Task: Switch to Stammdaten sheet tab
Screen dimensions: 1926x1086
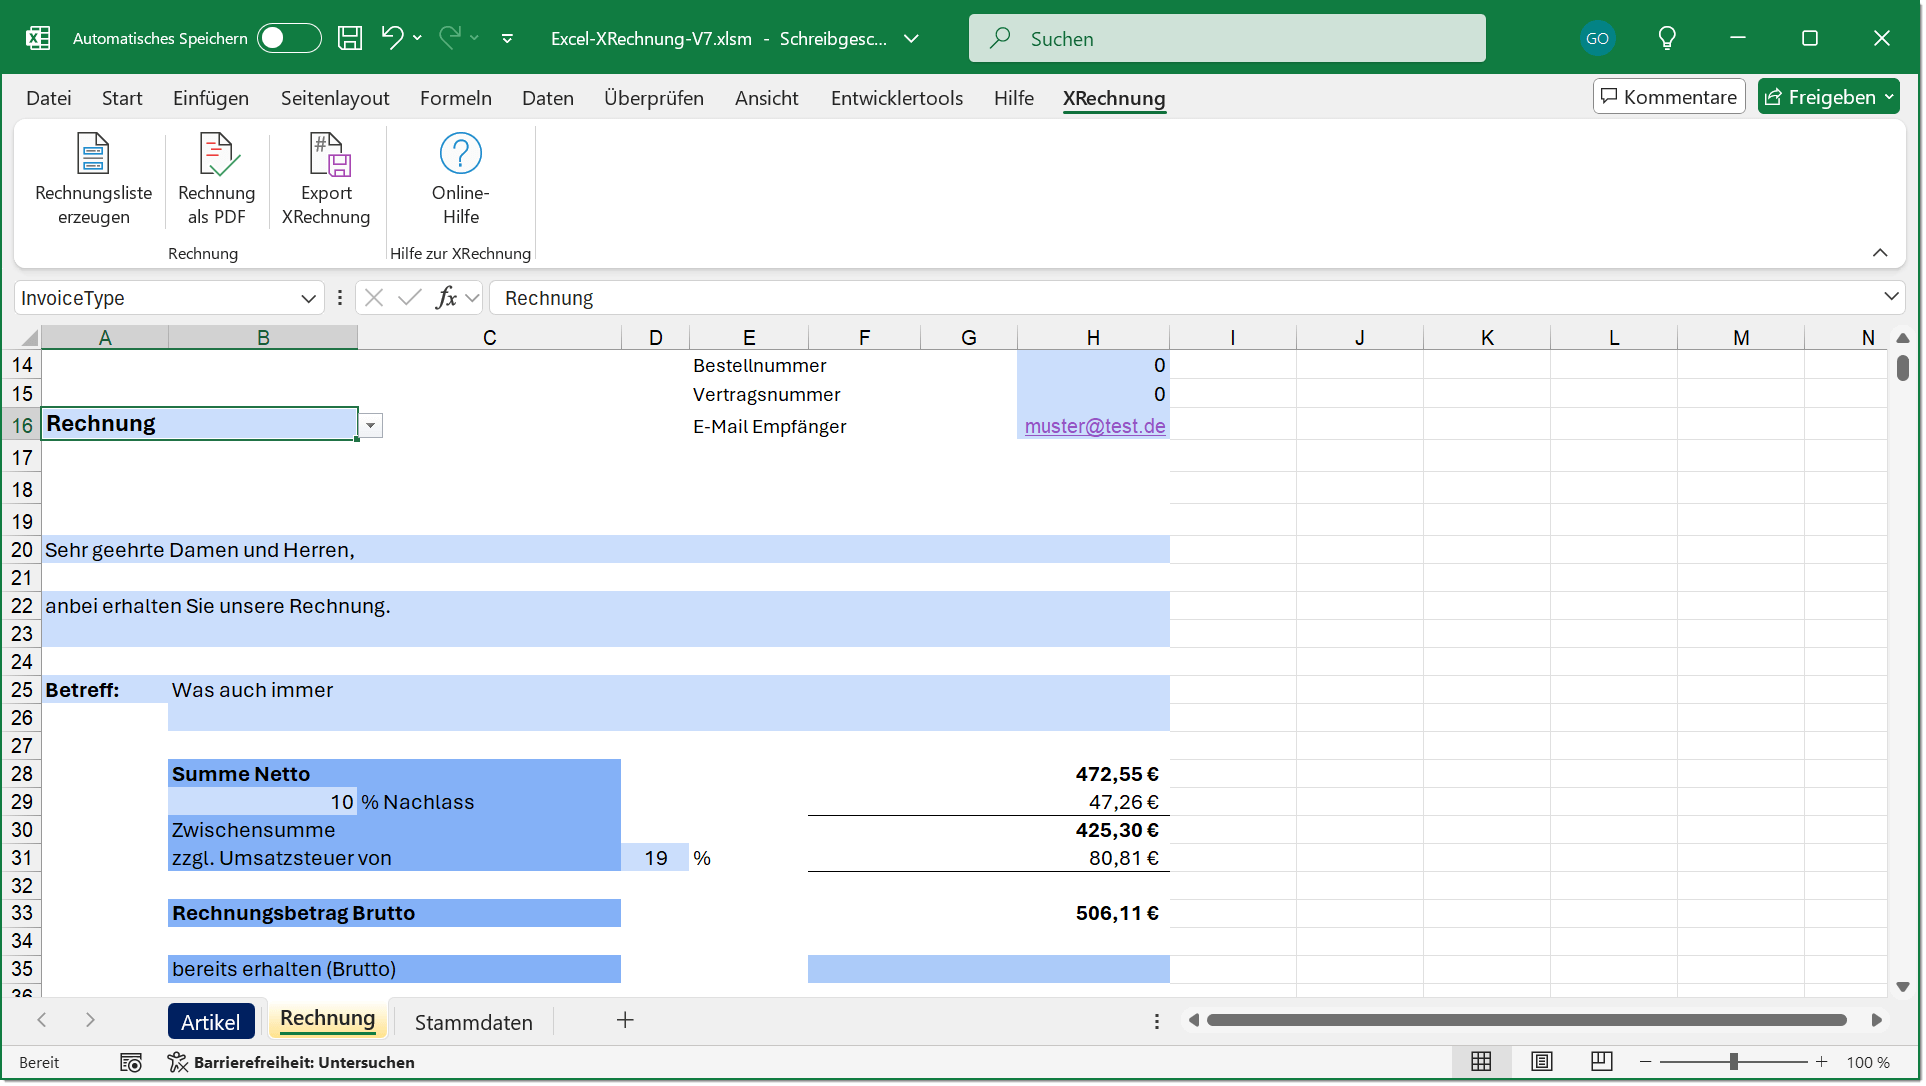Action: 473,1022
